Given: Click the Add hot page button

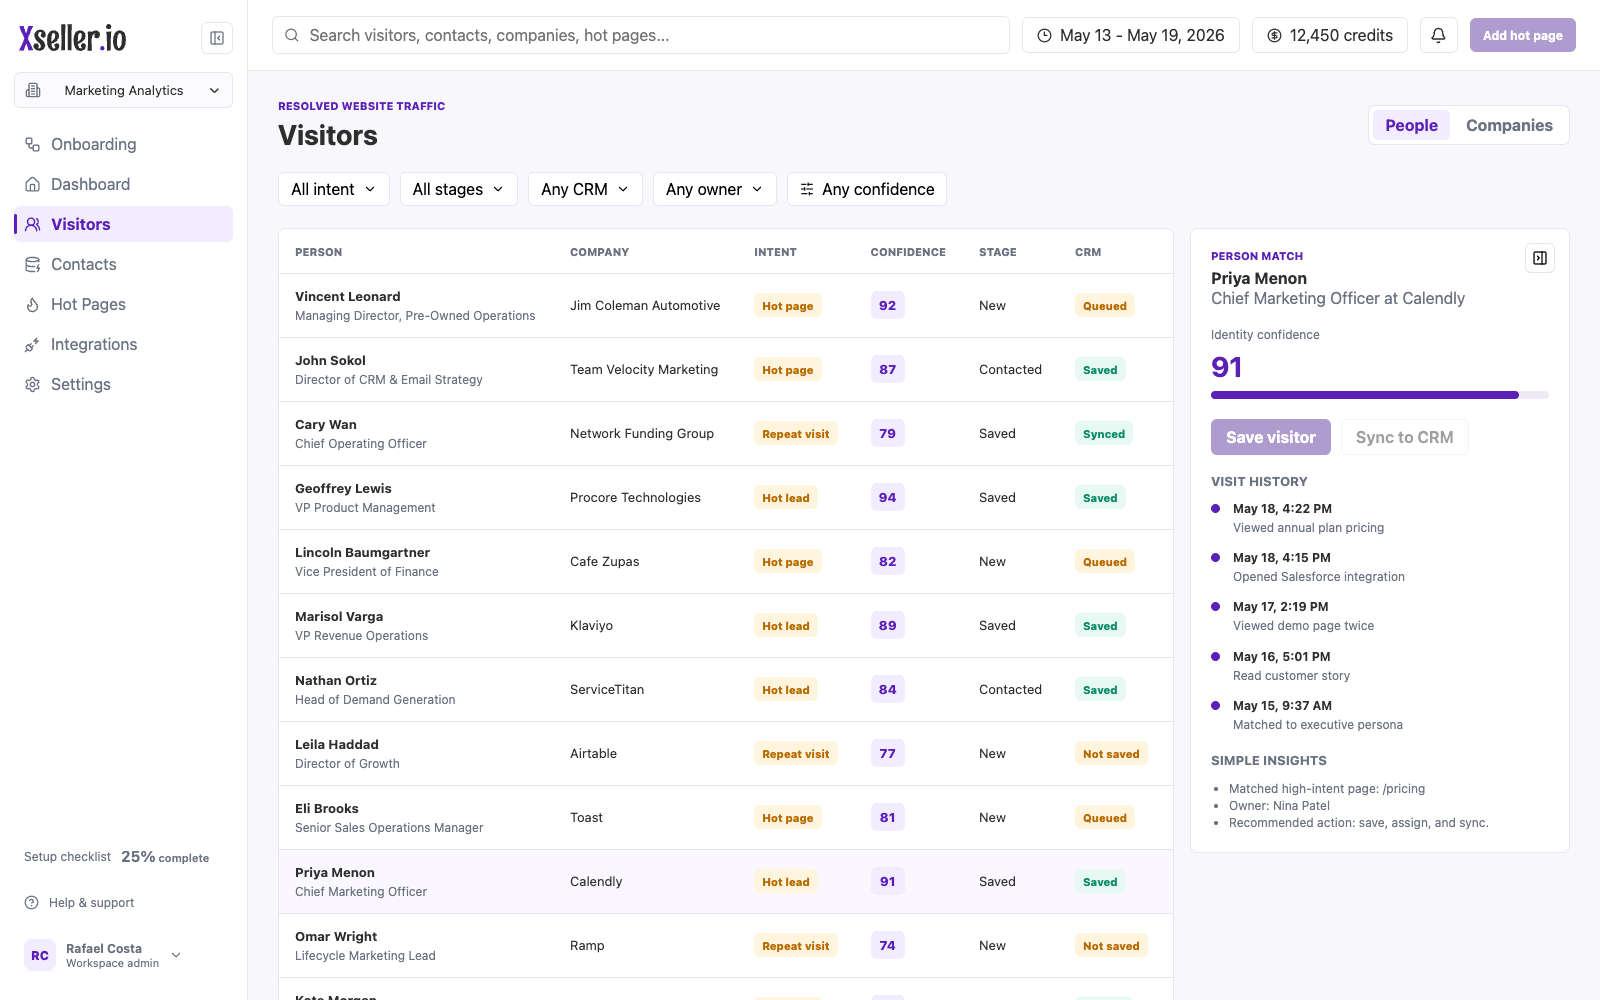Looking at the screenshot, I should [1522, 35].
